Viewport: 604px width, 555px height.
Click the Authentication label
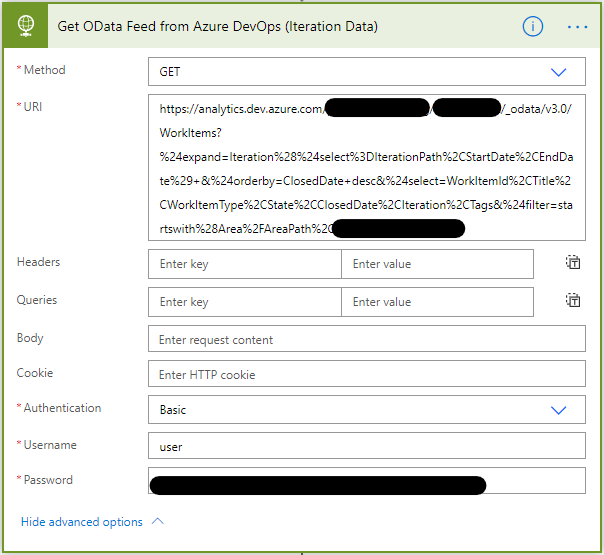tap(62, 408)
